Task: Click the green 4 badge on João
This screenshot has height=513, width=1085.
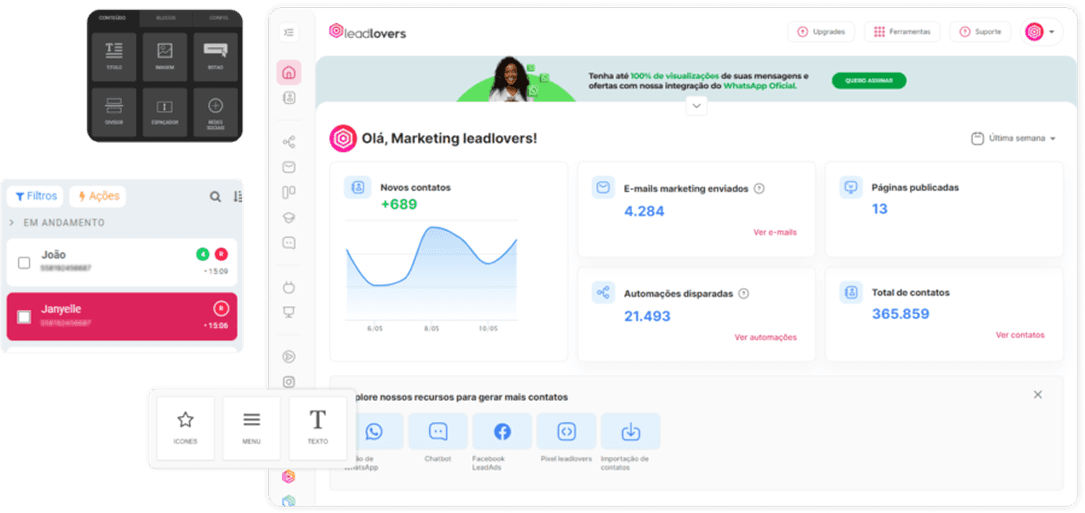Action: pyautogui.click(x=202, y=254)
